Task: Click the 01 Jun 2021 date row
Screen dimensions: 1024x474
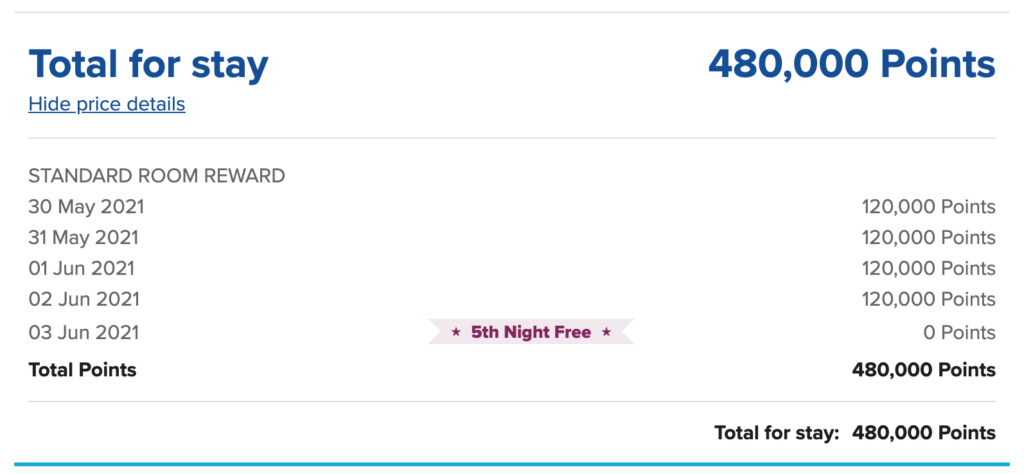Action: [512, 268]
